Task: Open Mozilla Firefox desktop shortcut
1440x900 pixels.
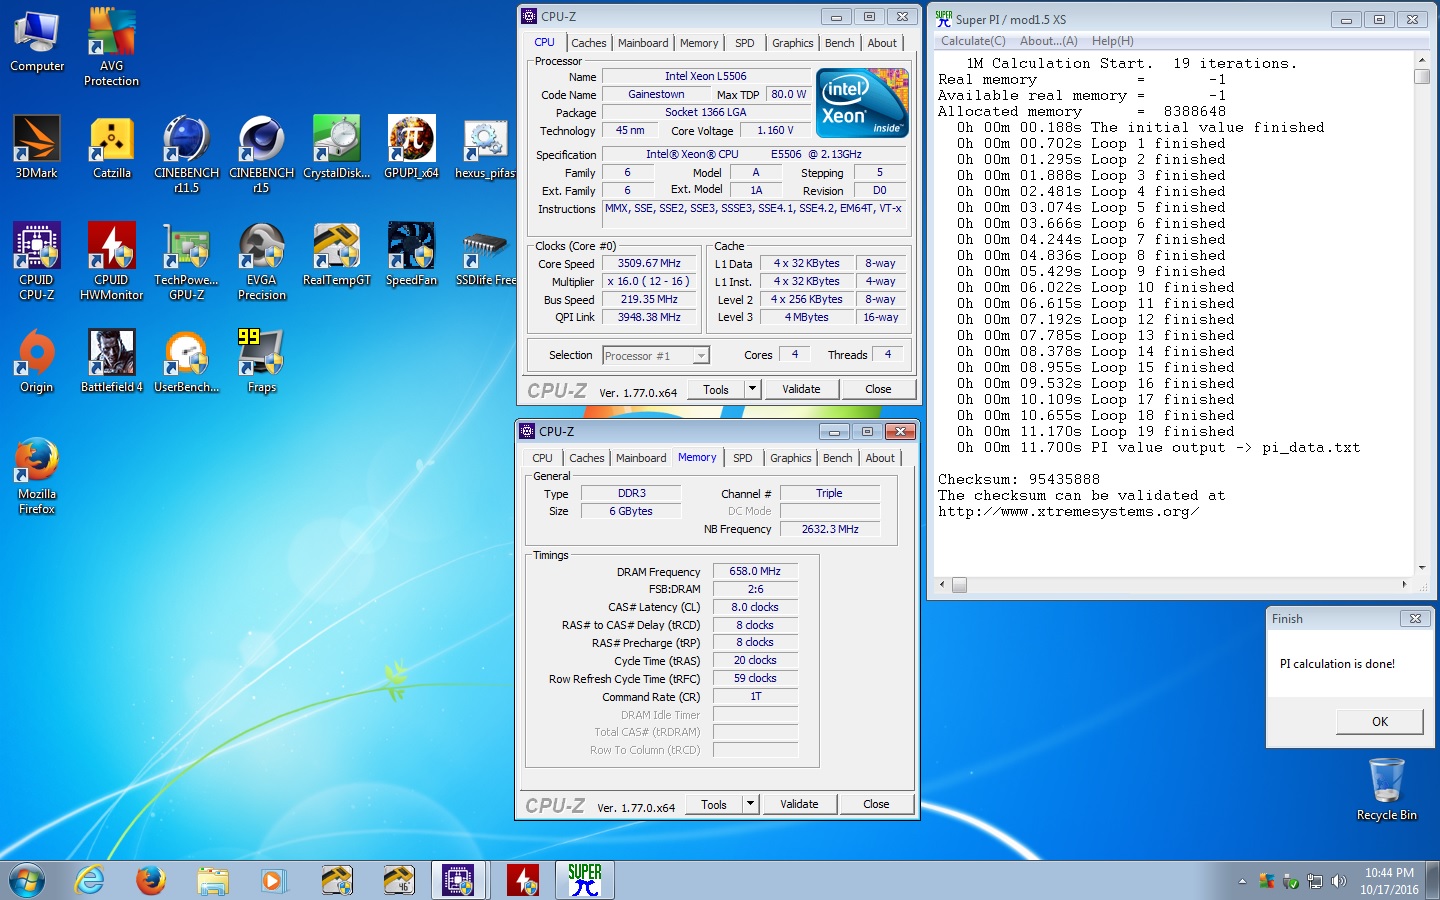Action: tap(37, 476)
